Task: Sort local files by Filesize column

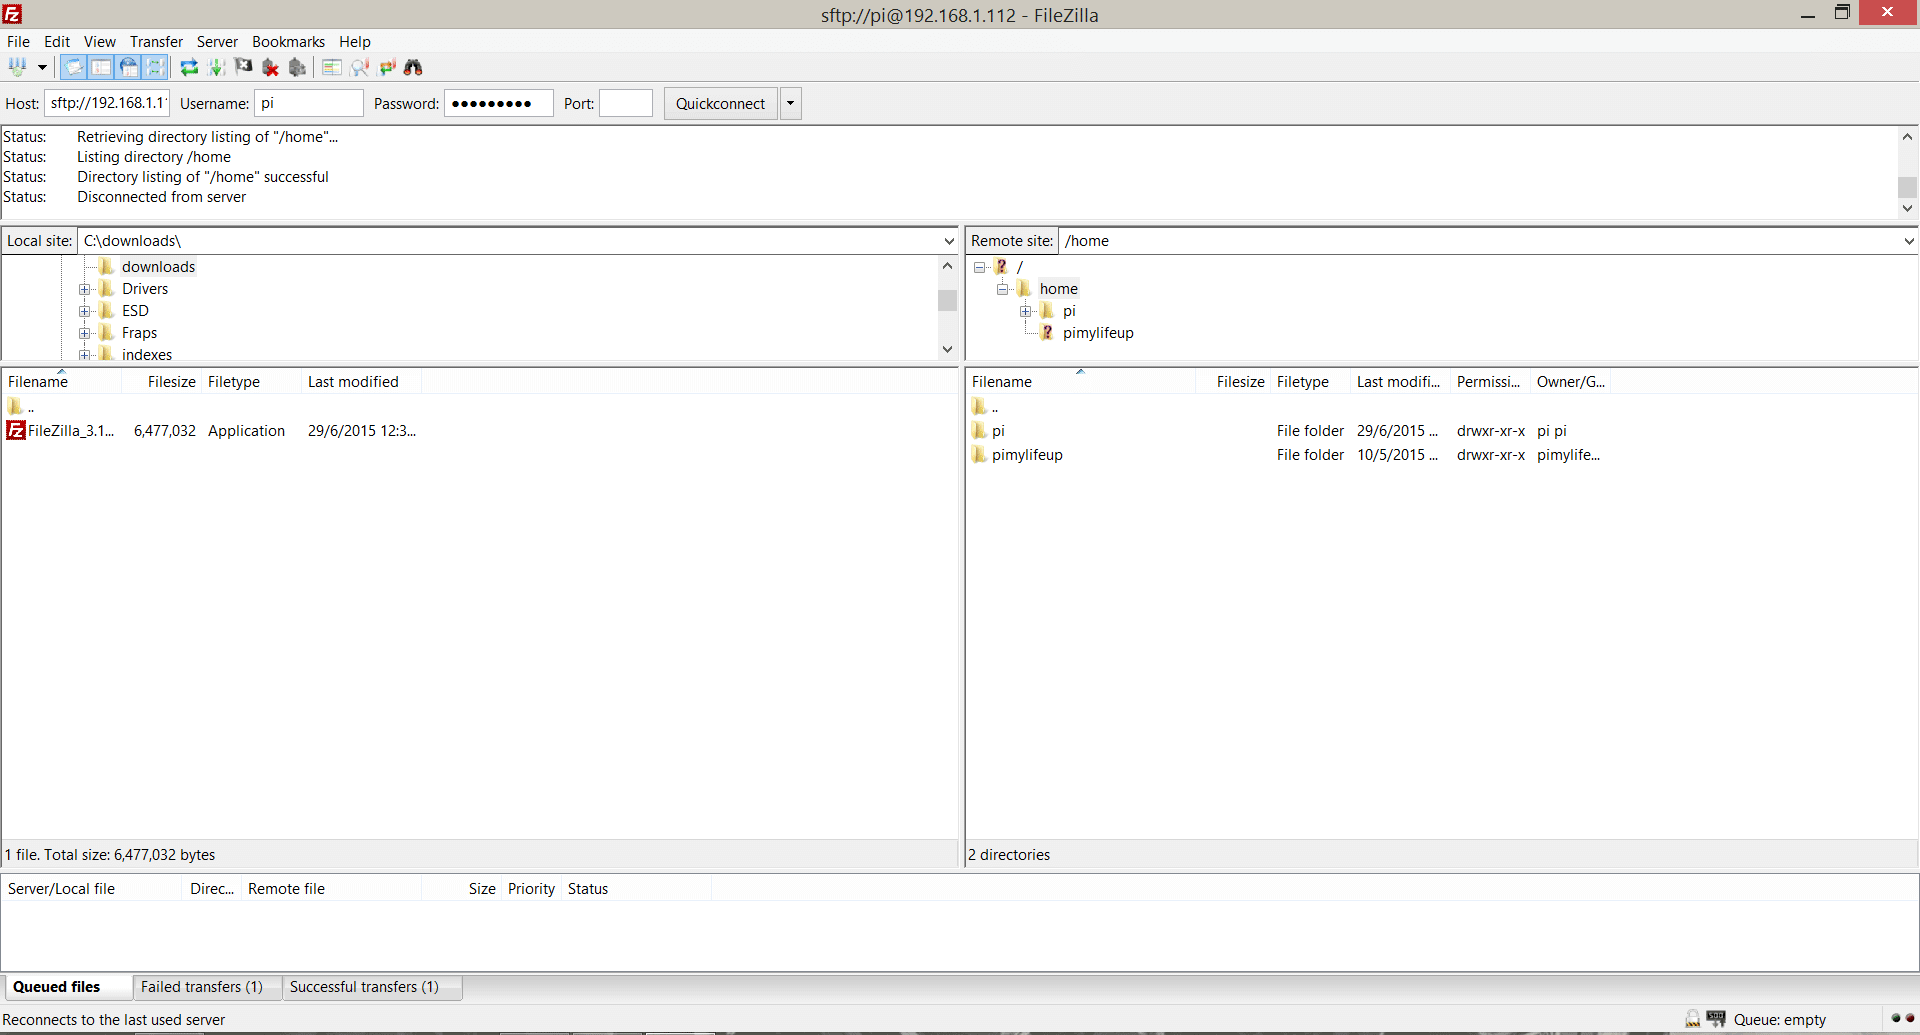Action: (x=162, y=382)
